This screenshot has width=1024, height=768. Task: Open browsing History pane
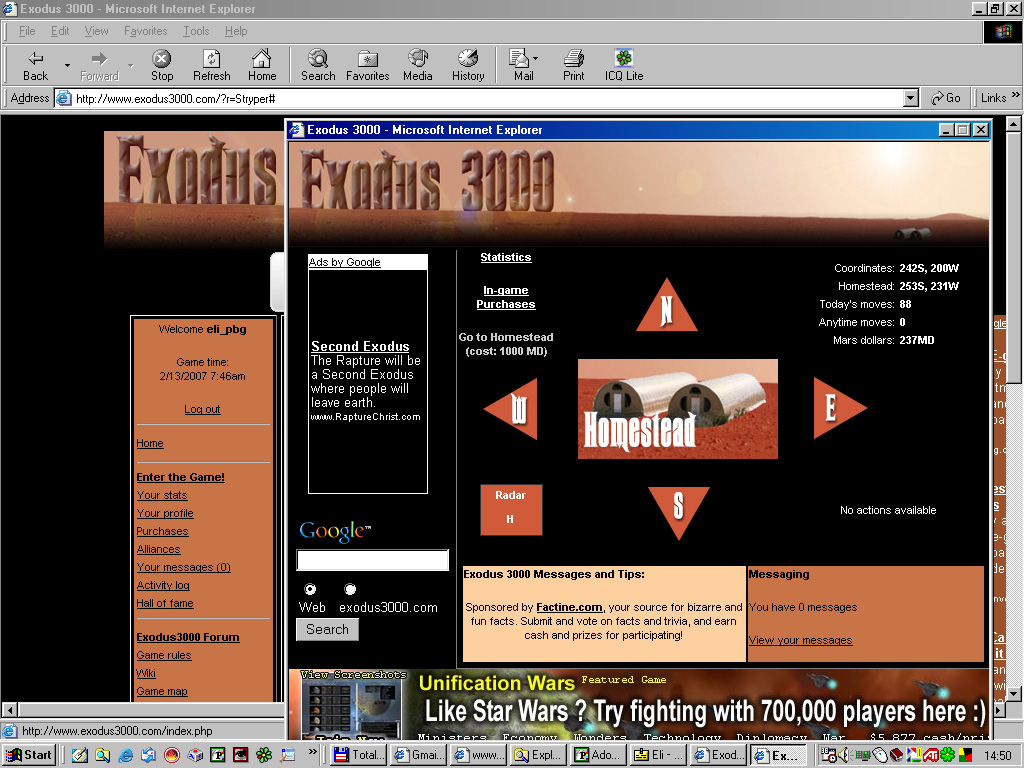[x=468, y=65]
